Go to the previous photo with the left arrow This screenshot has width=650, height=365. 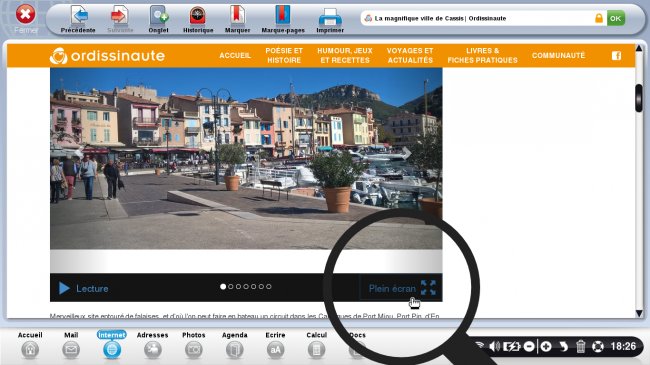79,153
